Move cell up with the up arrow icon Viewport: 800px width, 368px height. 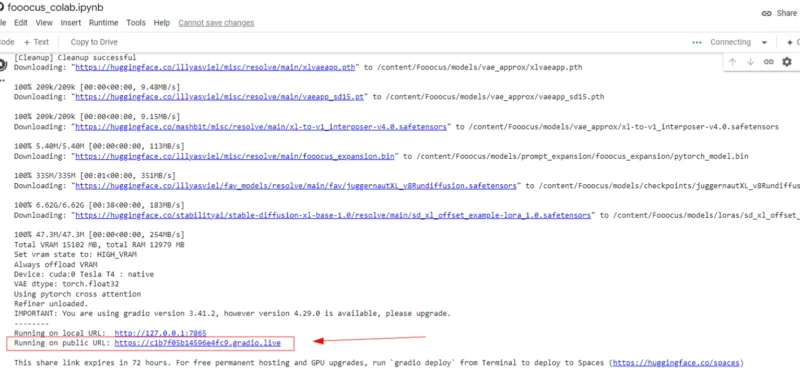(733, 62)
